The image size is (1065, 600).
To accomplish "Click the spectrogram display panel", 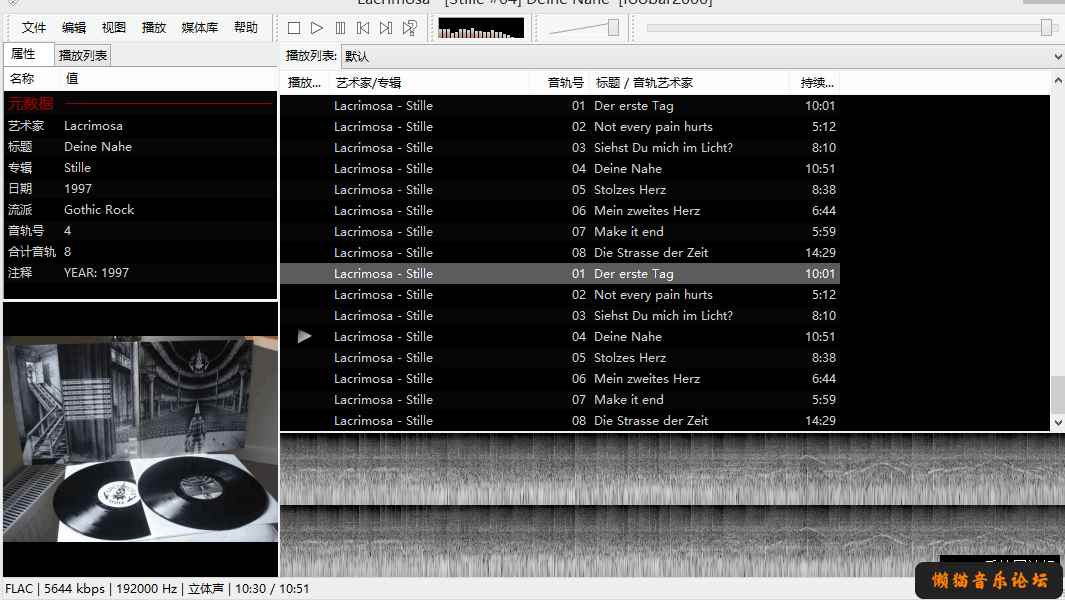I will point(672,505).
